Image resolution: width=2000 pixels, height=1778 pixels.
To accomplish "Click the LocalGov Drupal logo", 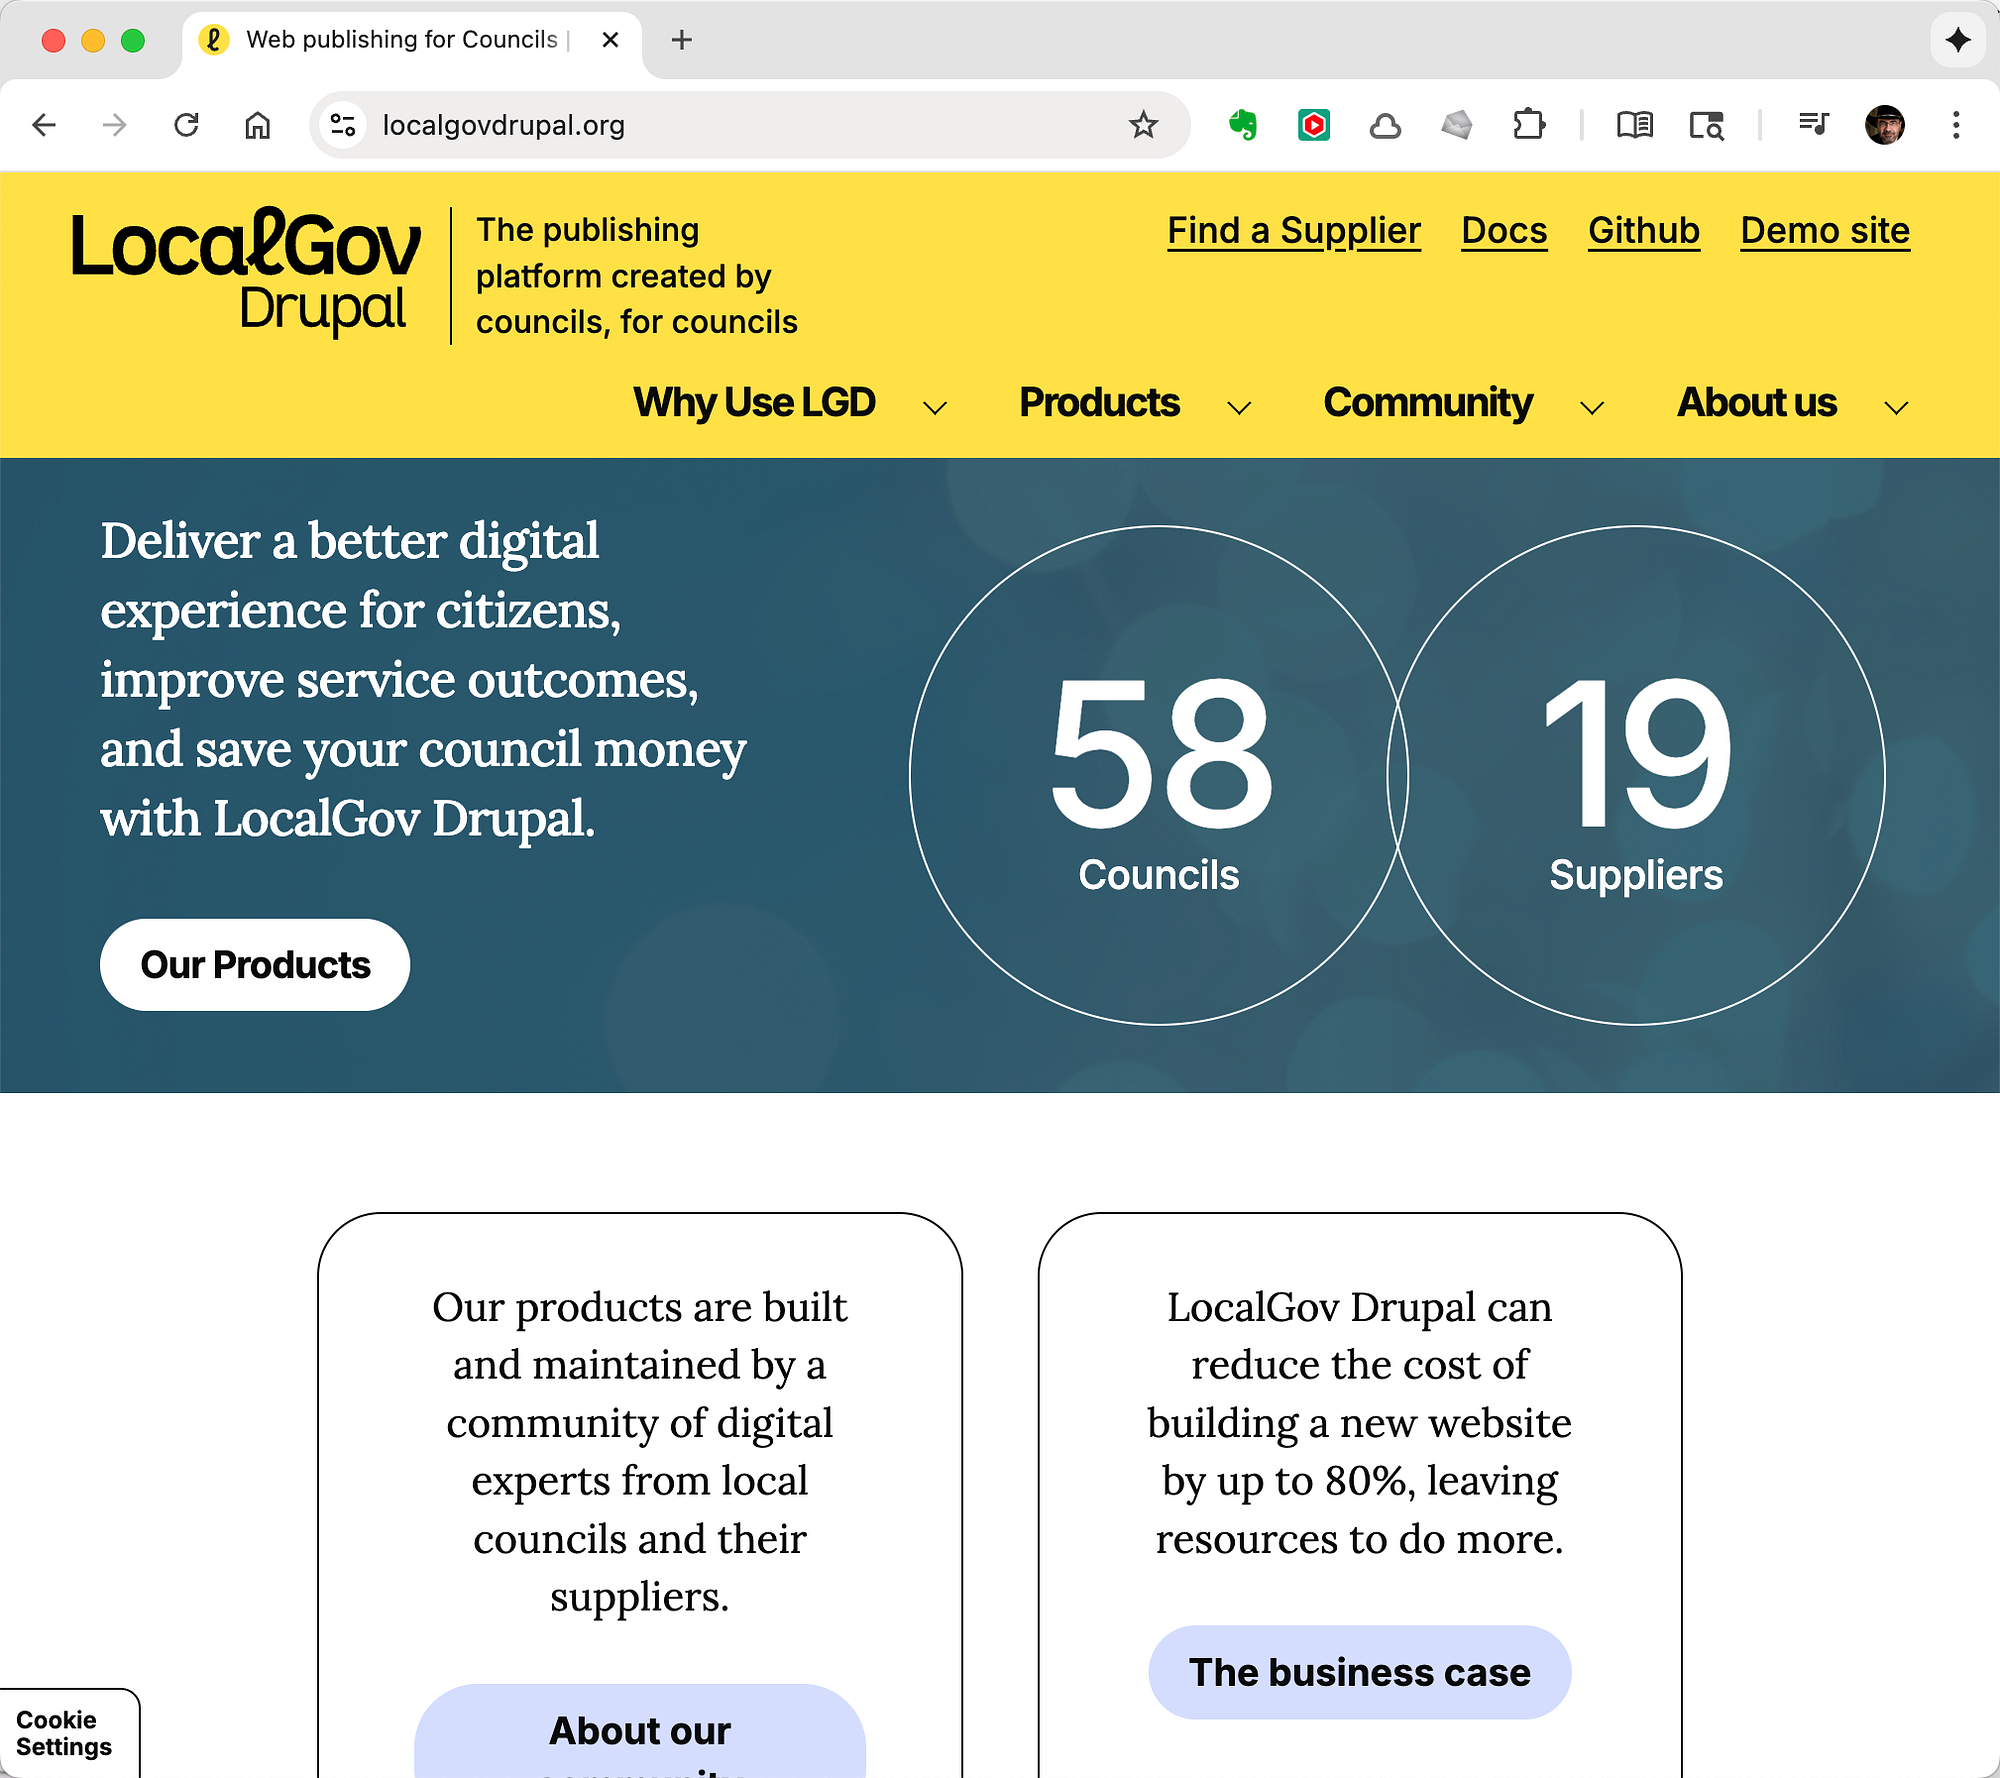I will 246,272.
